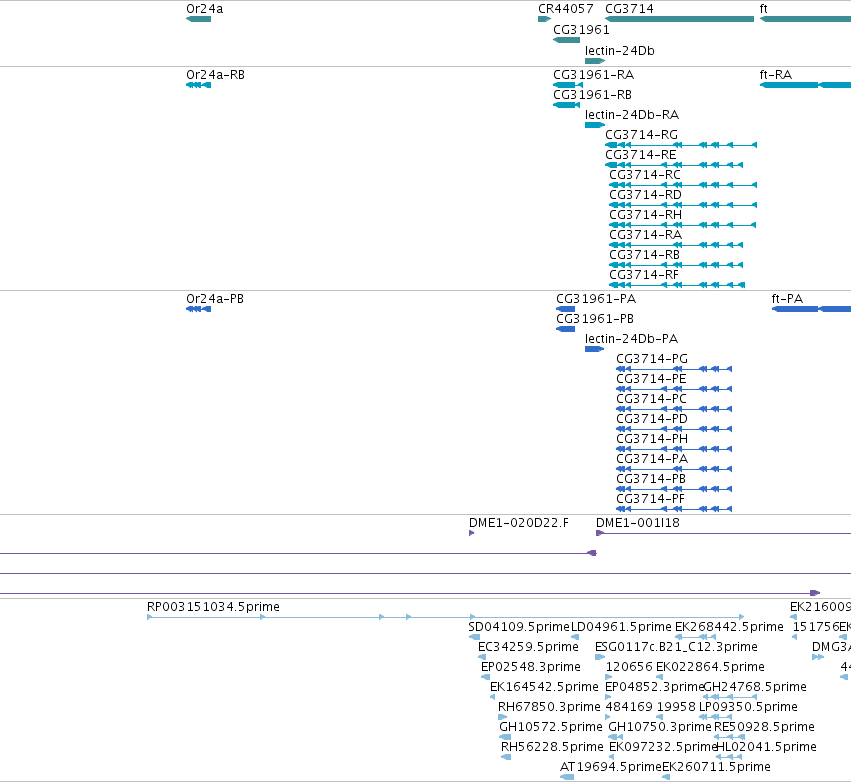Select the Or24a gene feature

[x=199, y=19]
